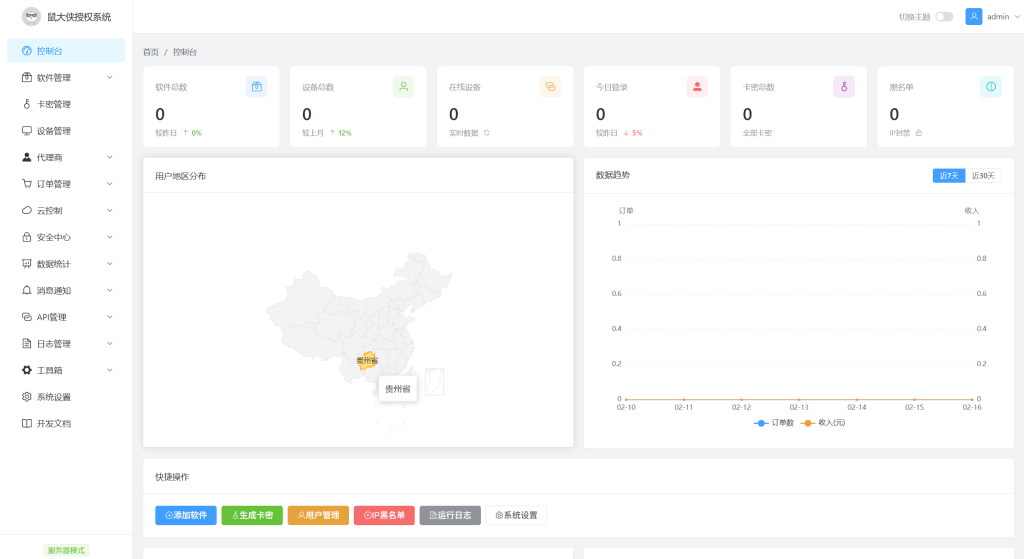The height and width of the screenshot is (559, 1024).
Task: Click the 系统设置 quick action button
Action: click(516, 515)
